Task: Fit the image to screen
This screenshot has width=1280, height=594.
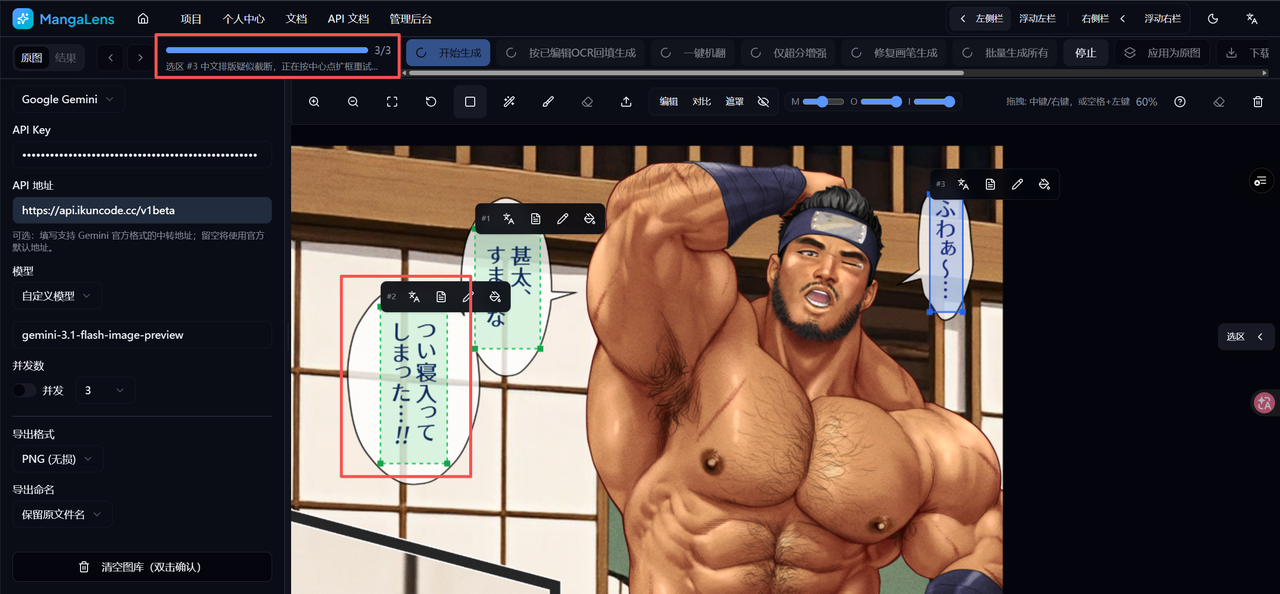Action: pos(392,102)
